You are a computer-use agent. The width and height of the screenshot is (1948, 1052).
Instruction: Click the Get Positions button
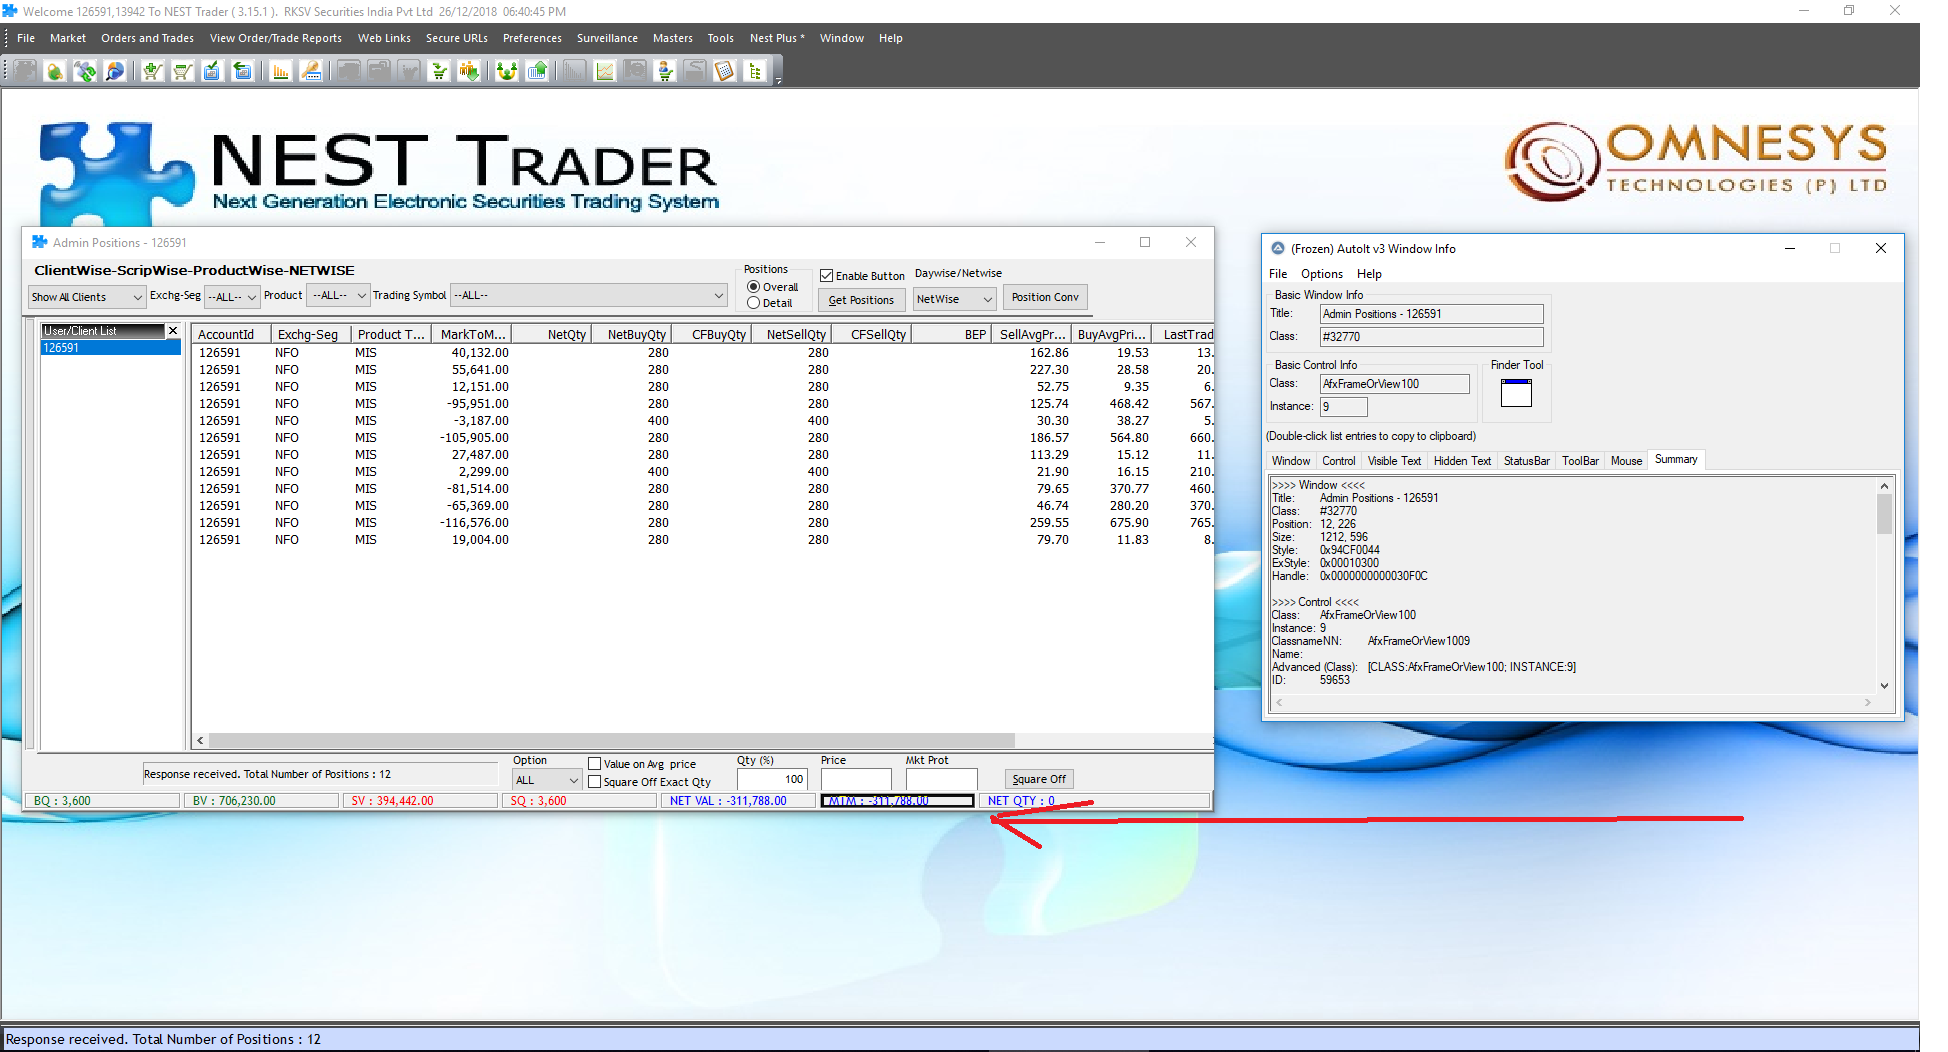coord(861,299)
